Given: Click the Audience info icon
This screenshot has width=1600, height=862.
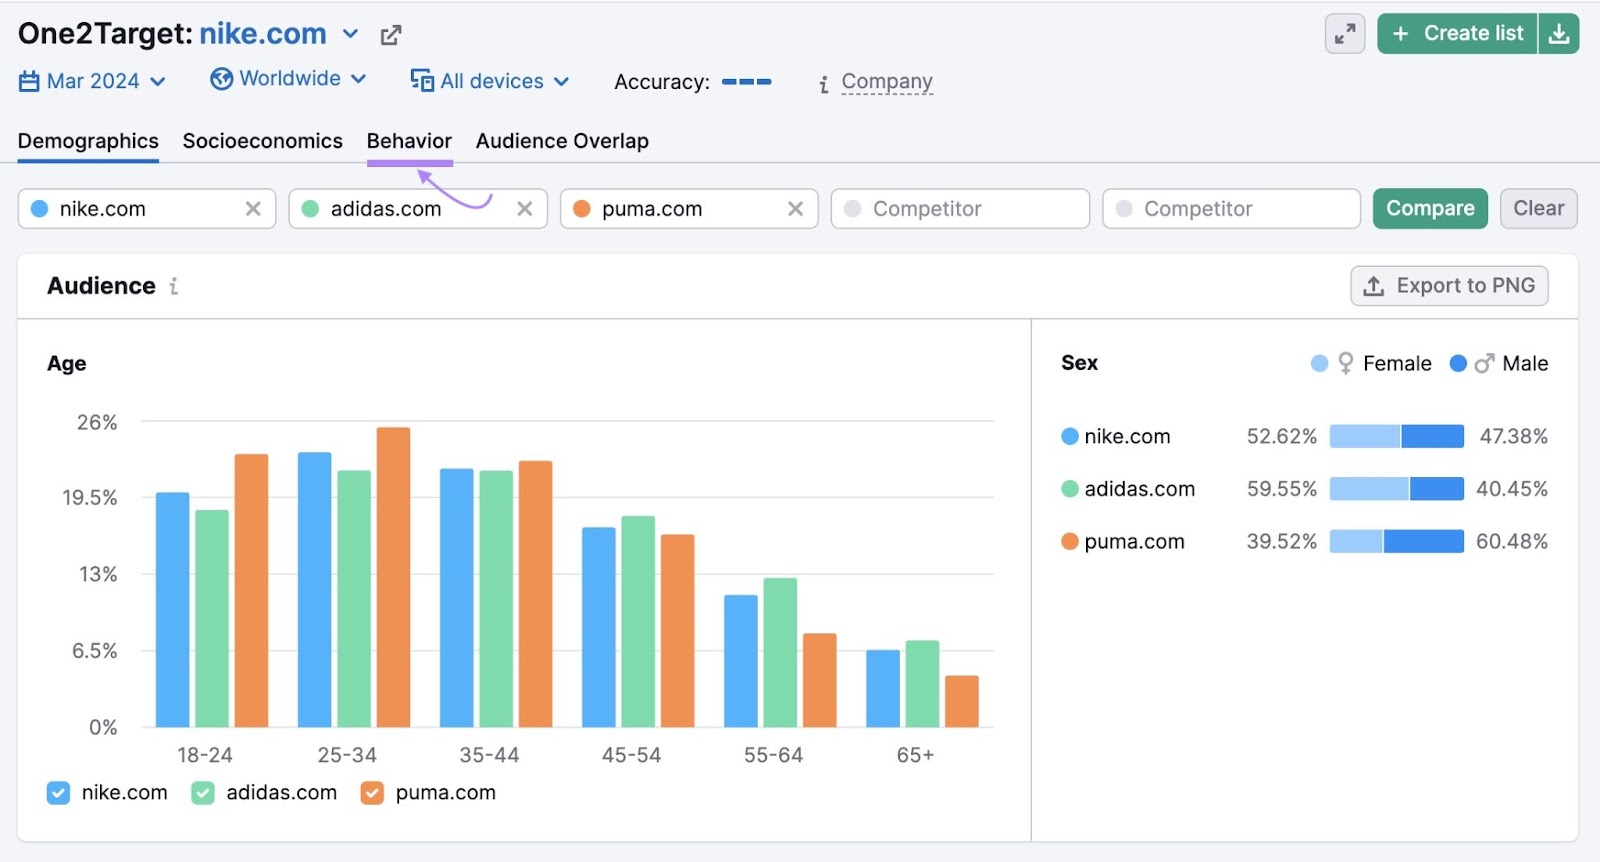Looking at the screenshot, I should click(x=174, y=286).
